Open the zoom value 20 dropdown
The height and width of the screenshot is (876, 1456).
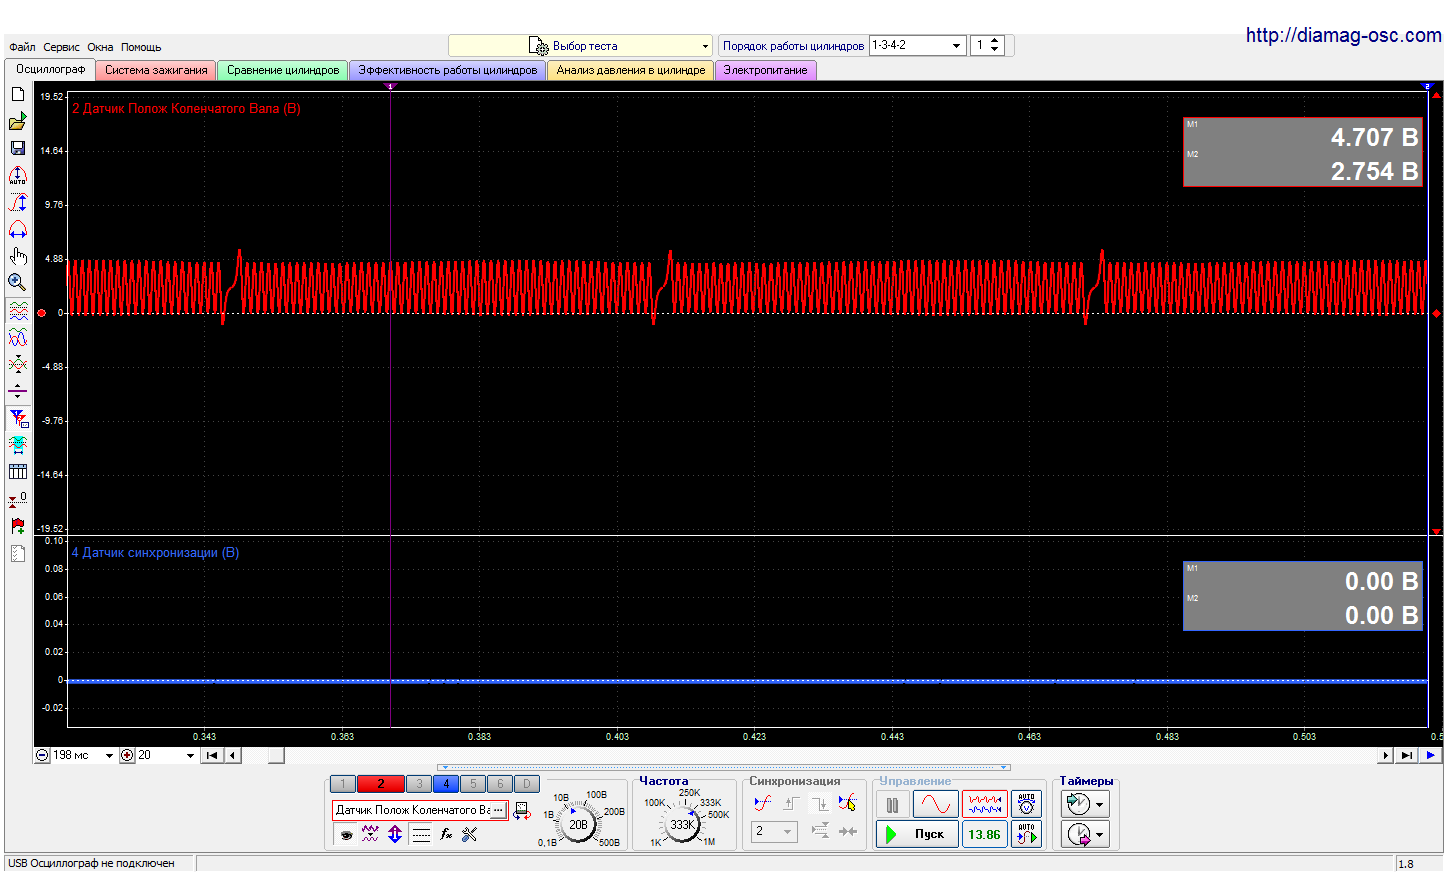tap(166, 755)
